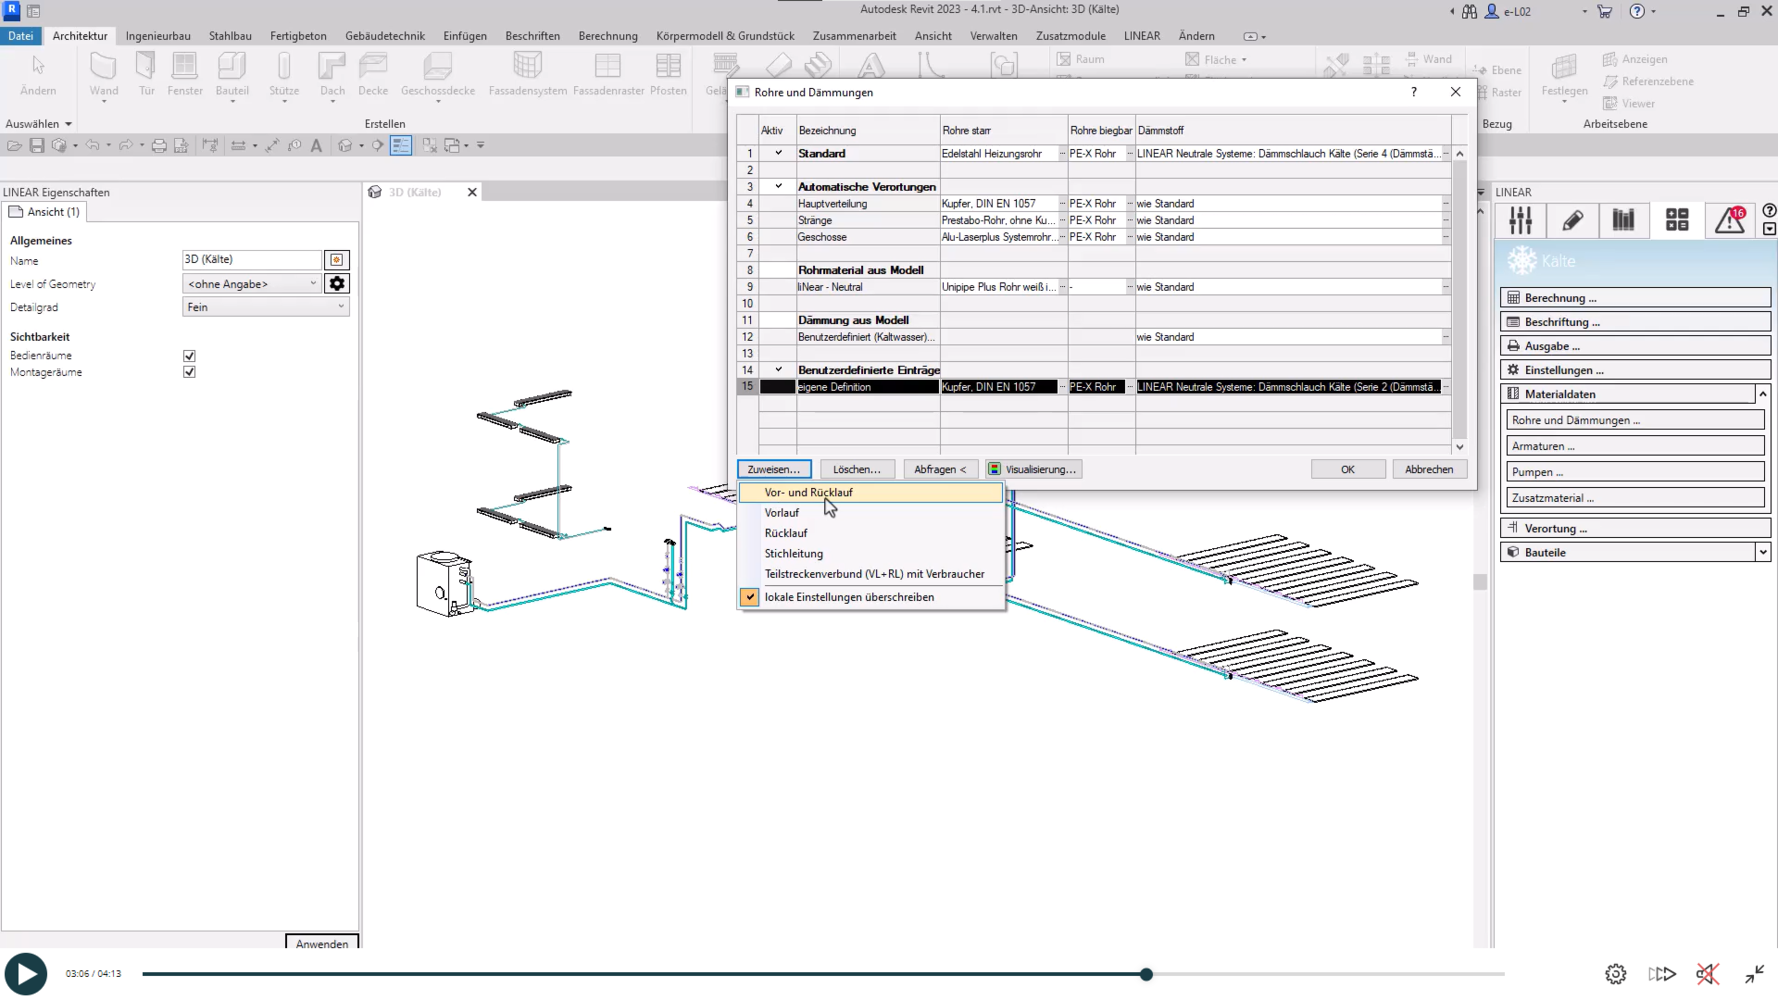1778x1000 pixels.
Task: Click the Wand tool icon in ribbon
Action: [x=103, y=68]
